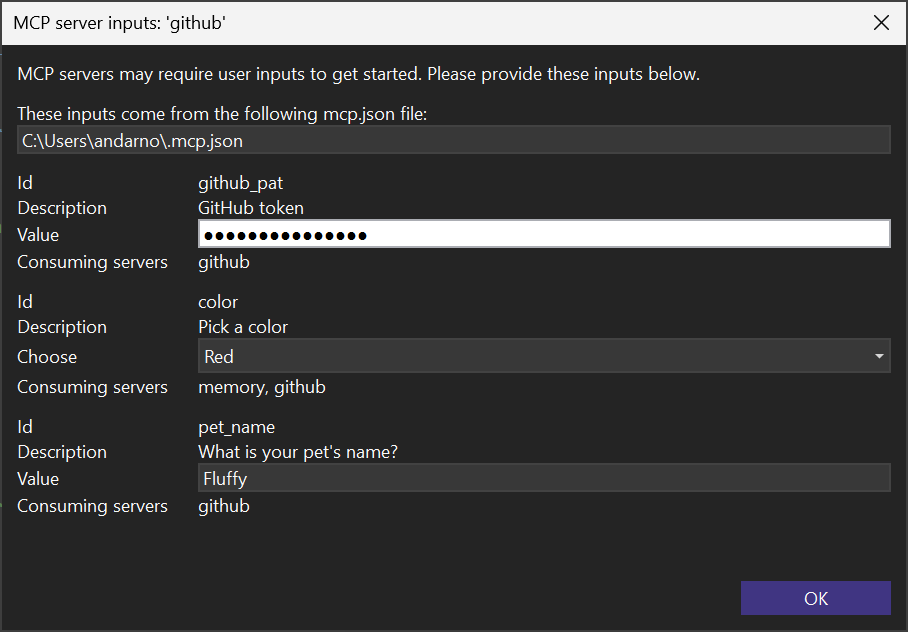Click the 'GitHub token' description text

(x=251, y=208)
